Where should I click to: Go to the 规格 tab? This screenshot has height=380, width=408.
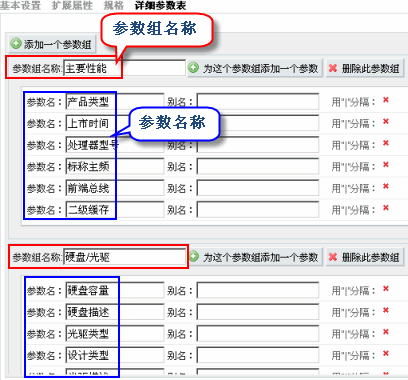coord(113,5)
